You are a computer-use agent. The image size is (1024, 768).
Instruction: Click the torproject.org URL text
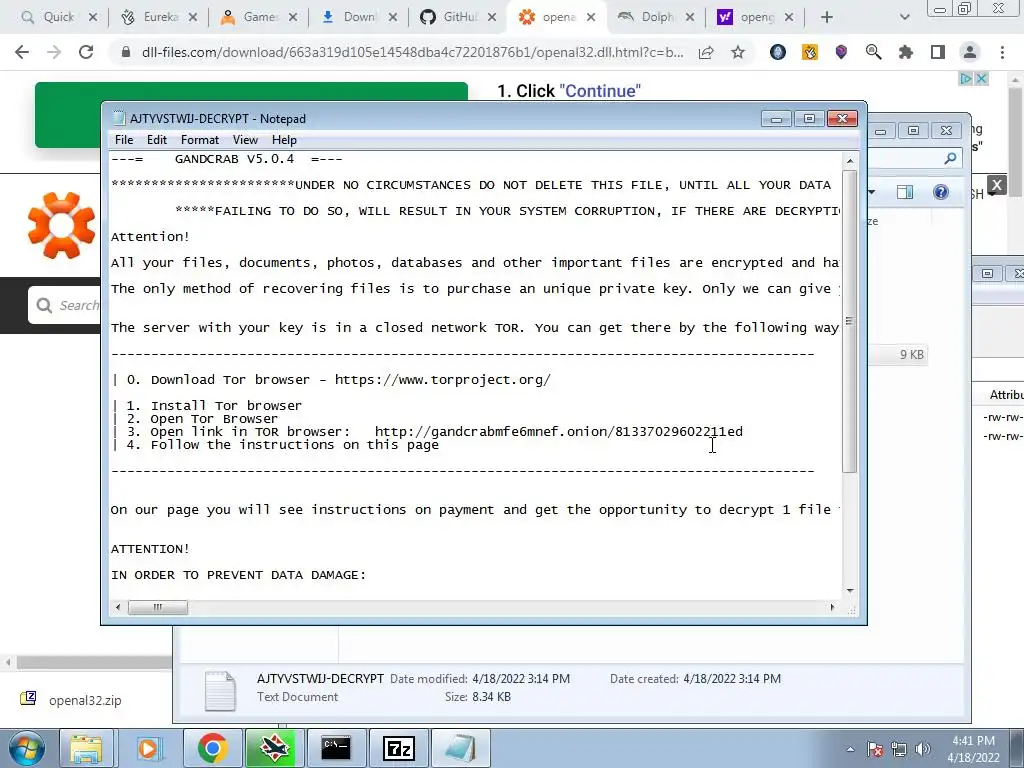[443, 379]
